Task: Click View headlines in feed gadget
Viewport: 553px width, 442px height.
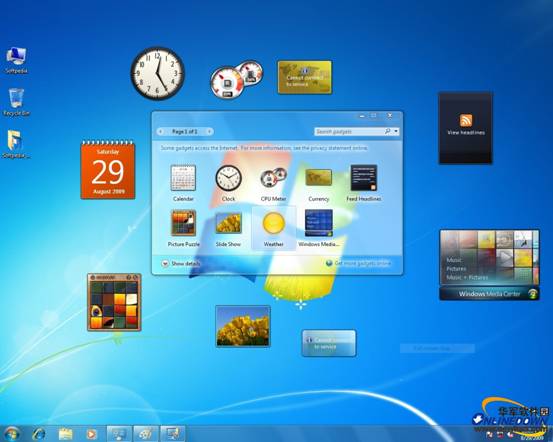Action: tap(466, 132)
